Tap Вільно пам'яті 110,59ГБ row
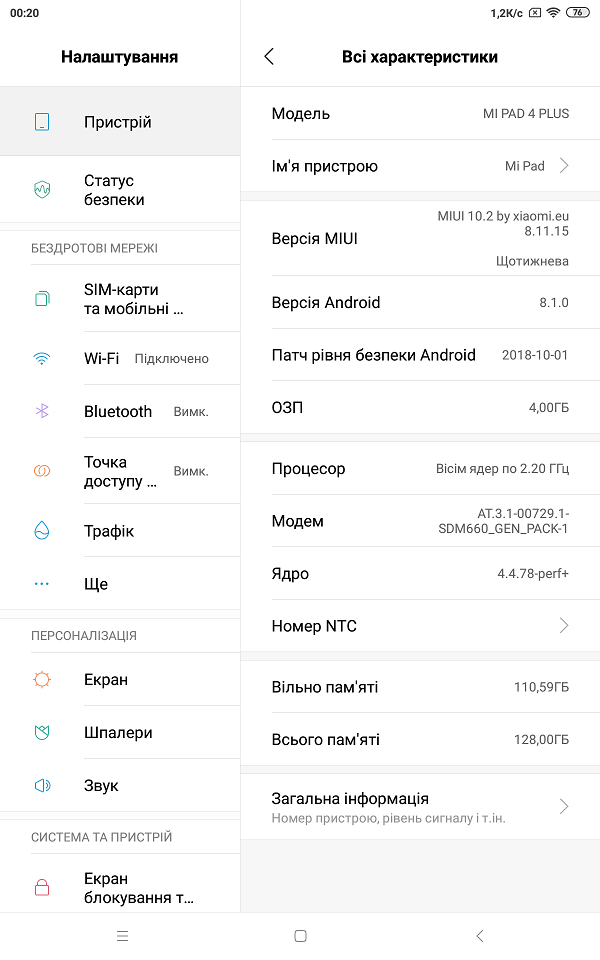 tap(420, 687)
